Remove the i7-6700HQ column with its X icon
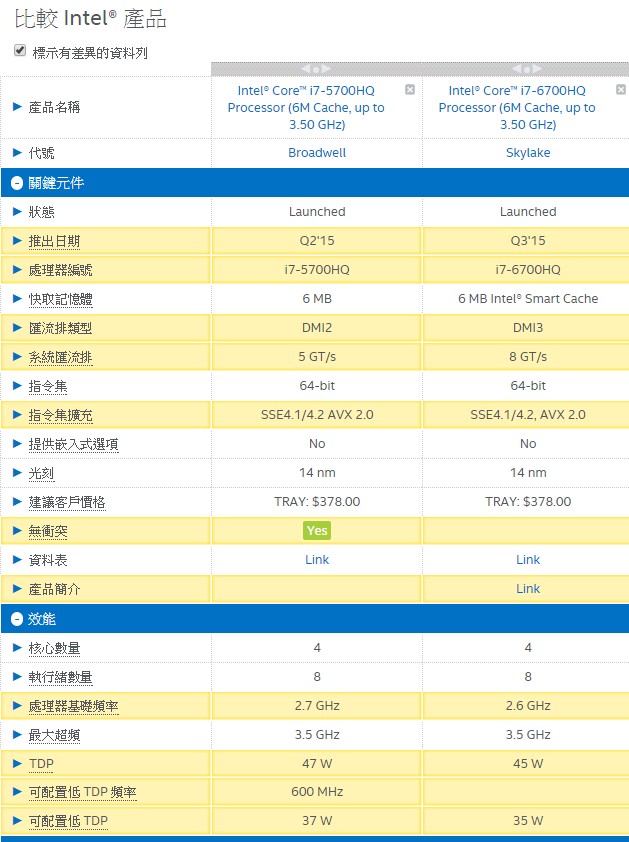The width and height of the screenshot is (629, 842). pos(621,90)
